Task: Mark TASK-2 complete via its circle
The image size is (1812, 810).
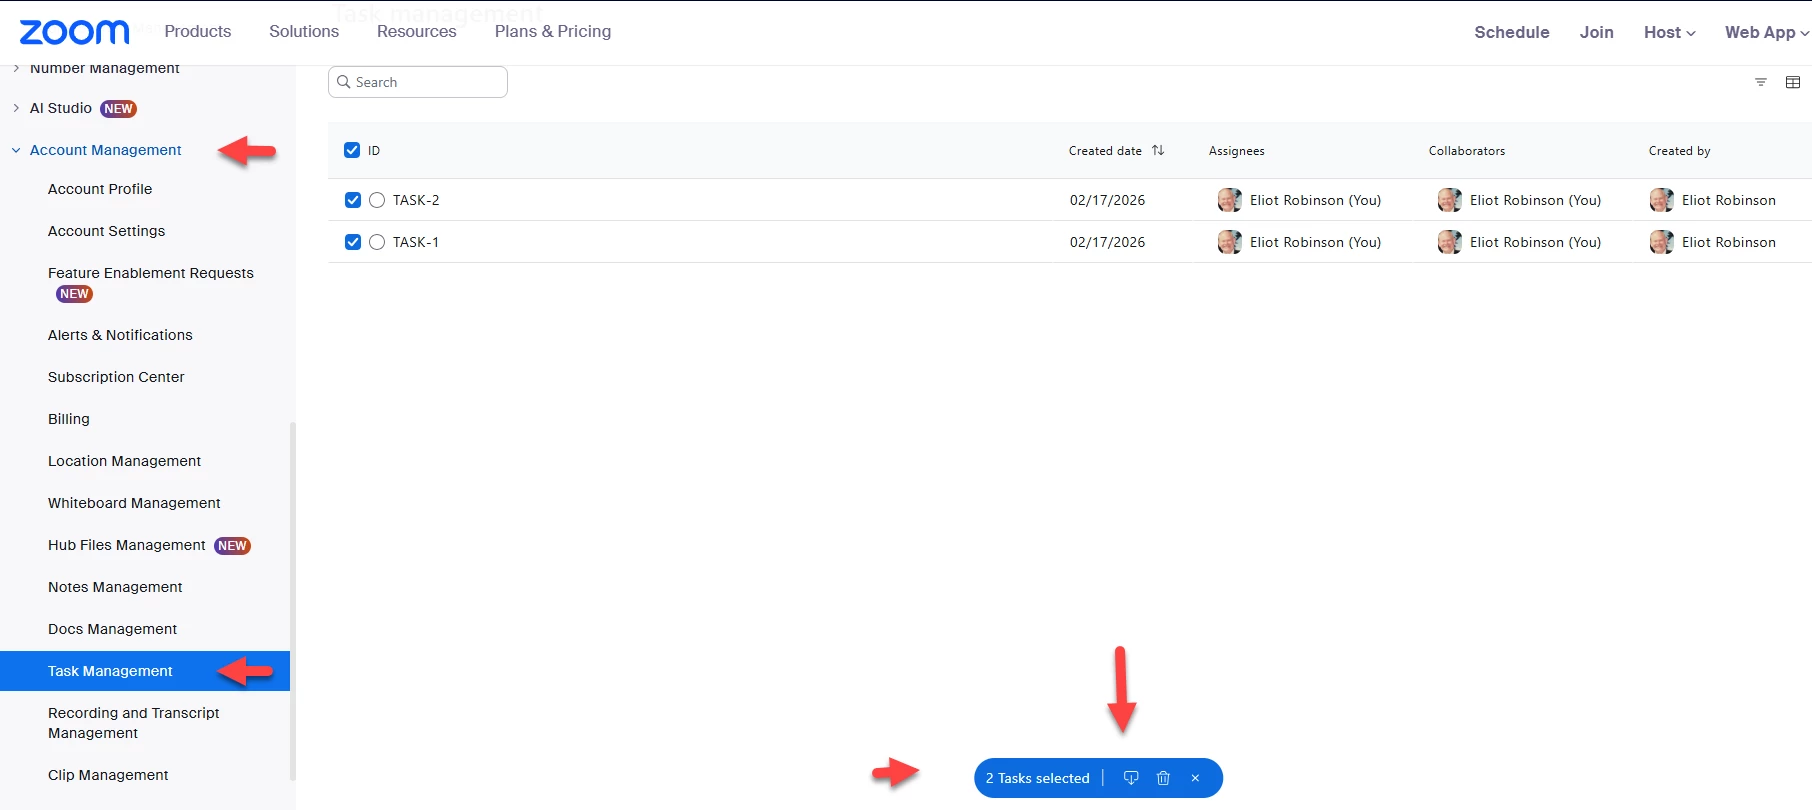Action: tap(377, 200)
